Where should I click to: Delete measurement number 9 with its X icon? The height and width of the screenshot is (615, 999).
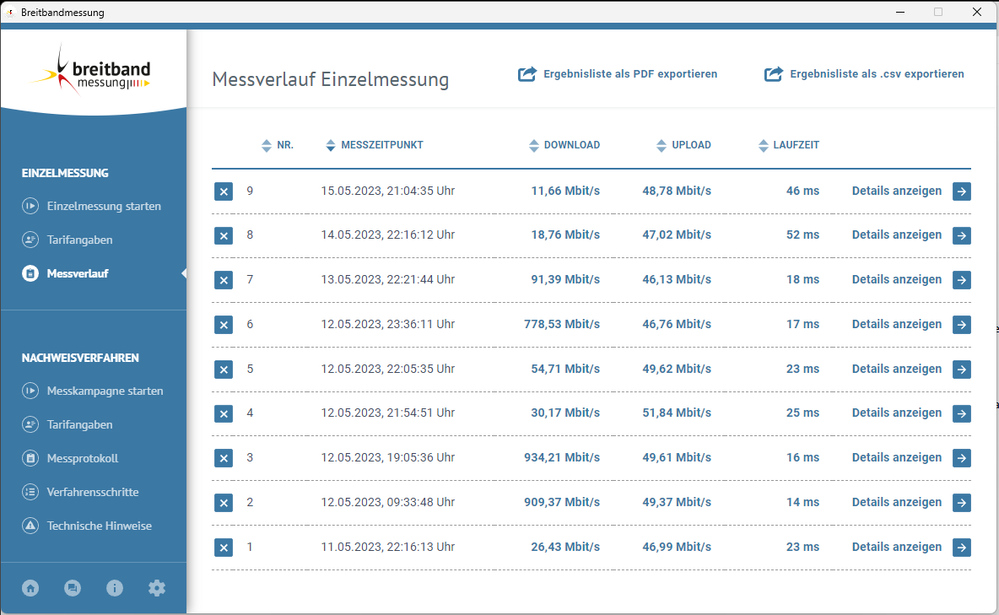click(223, 191)
